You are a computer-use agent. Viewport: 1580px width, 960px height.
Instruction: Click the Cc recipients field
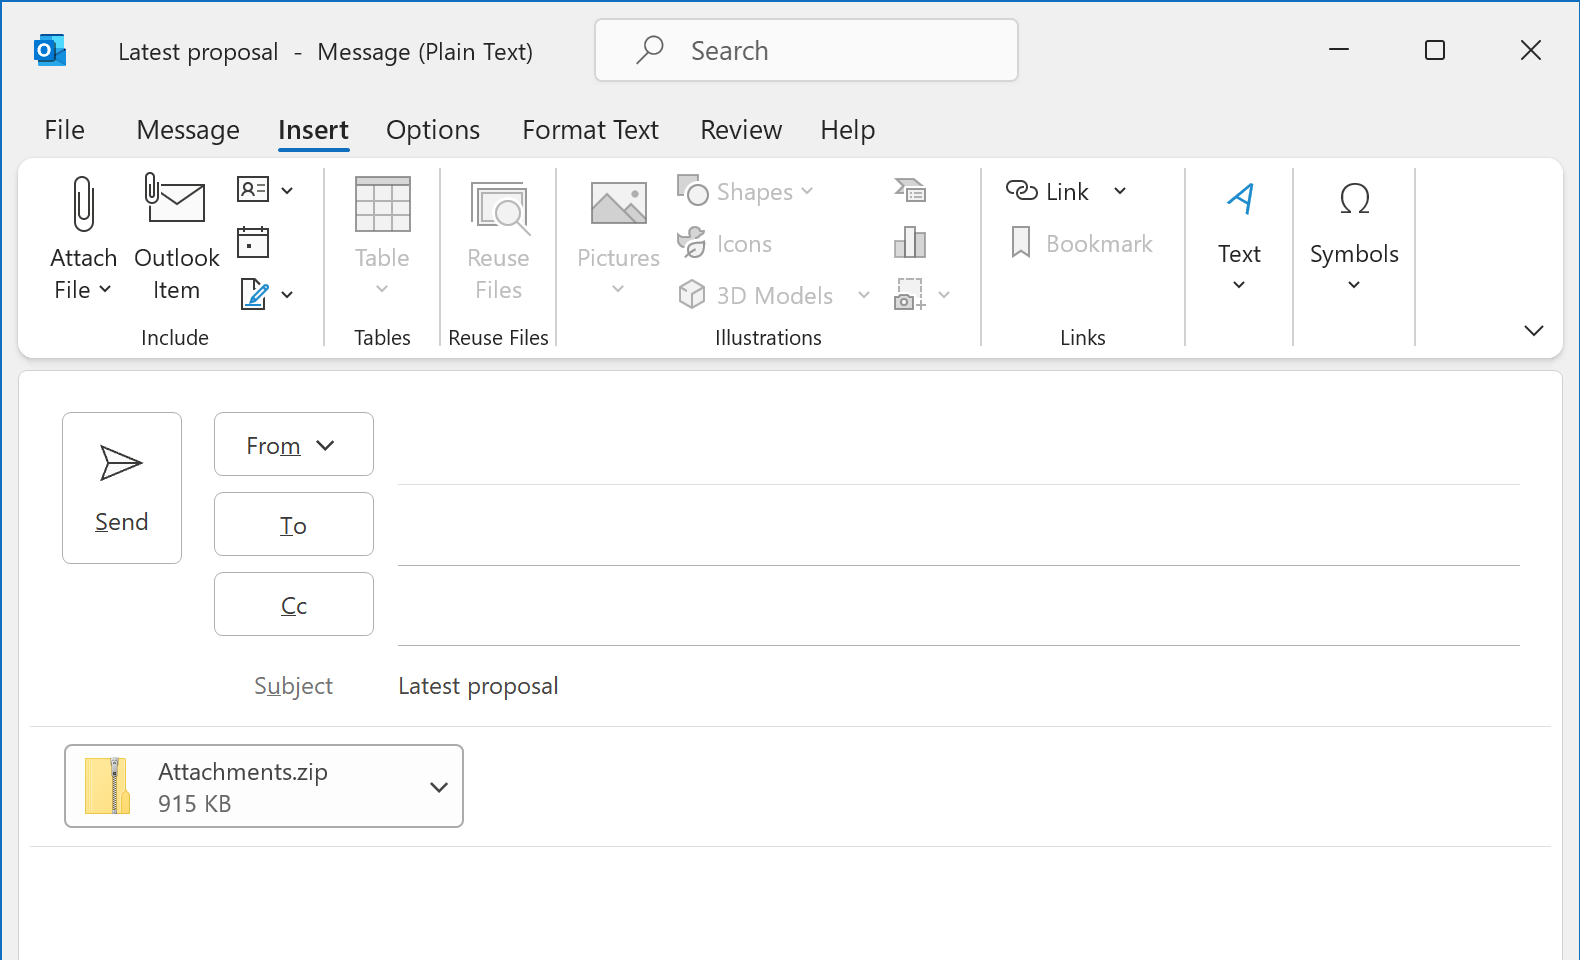[958, 607]
